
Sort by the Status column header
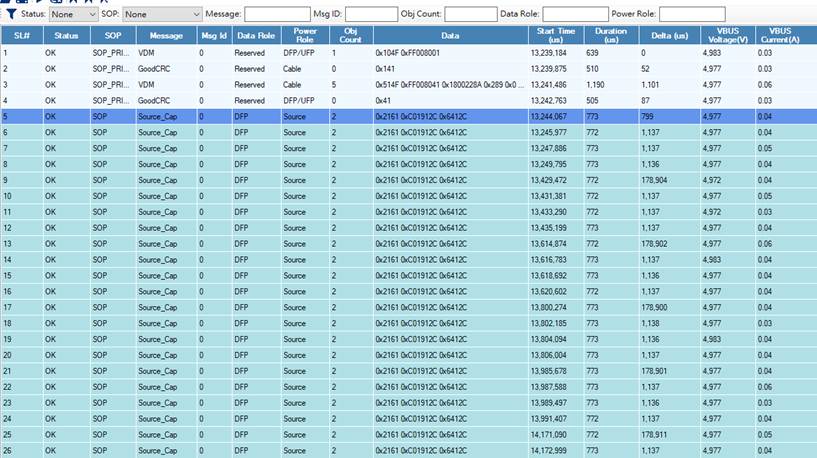66,35
